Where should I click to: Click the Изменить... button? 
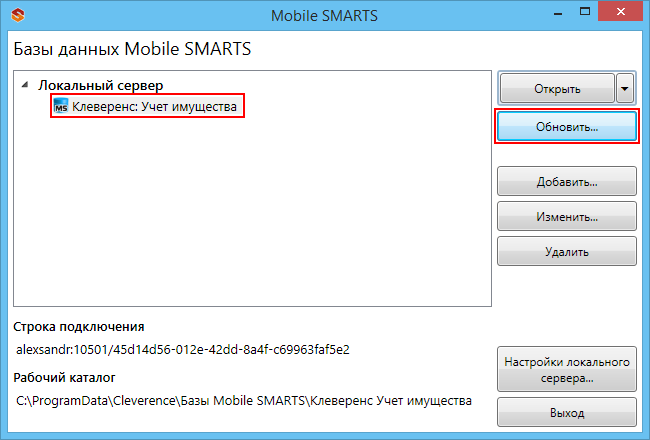[x=567, y=216]
